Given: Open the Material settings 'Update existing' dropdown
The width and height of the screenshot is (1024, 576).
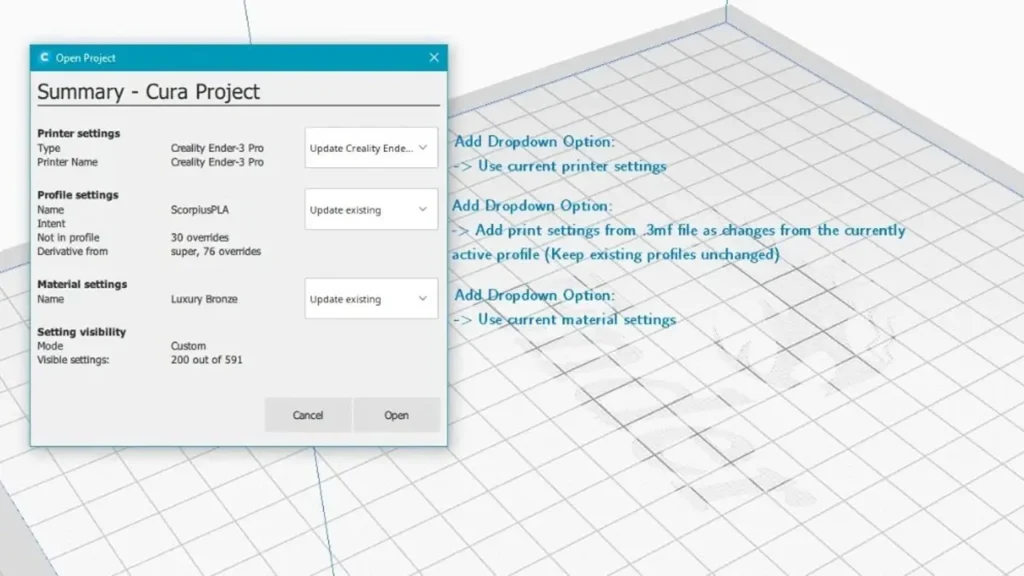Looking at the screenshot, I should 371,298.
